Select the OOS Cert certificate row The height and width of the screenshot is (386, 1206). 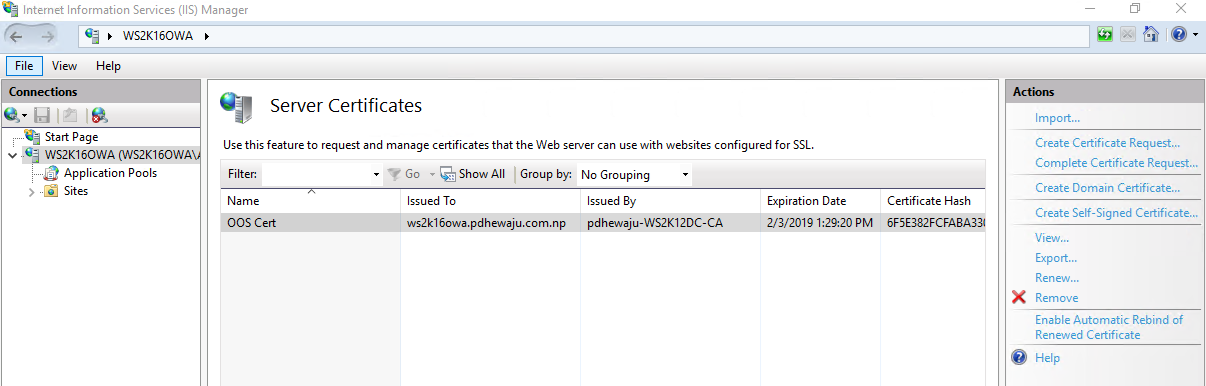point(603,223)
